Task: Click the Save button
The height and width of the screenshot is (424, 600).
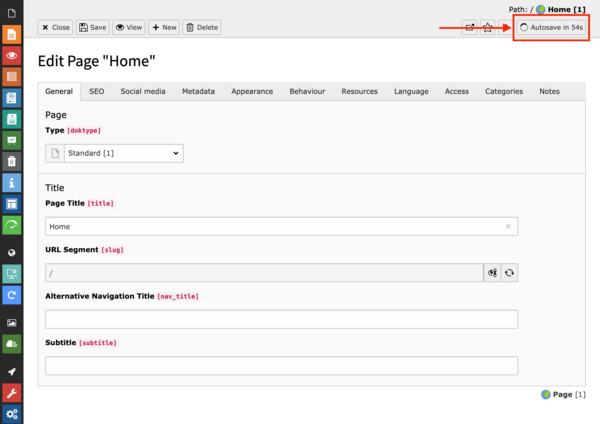Action: click(x=93, y=28)
